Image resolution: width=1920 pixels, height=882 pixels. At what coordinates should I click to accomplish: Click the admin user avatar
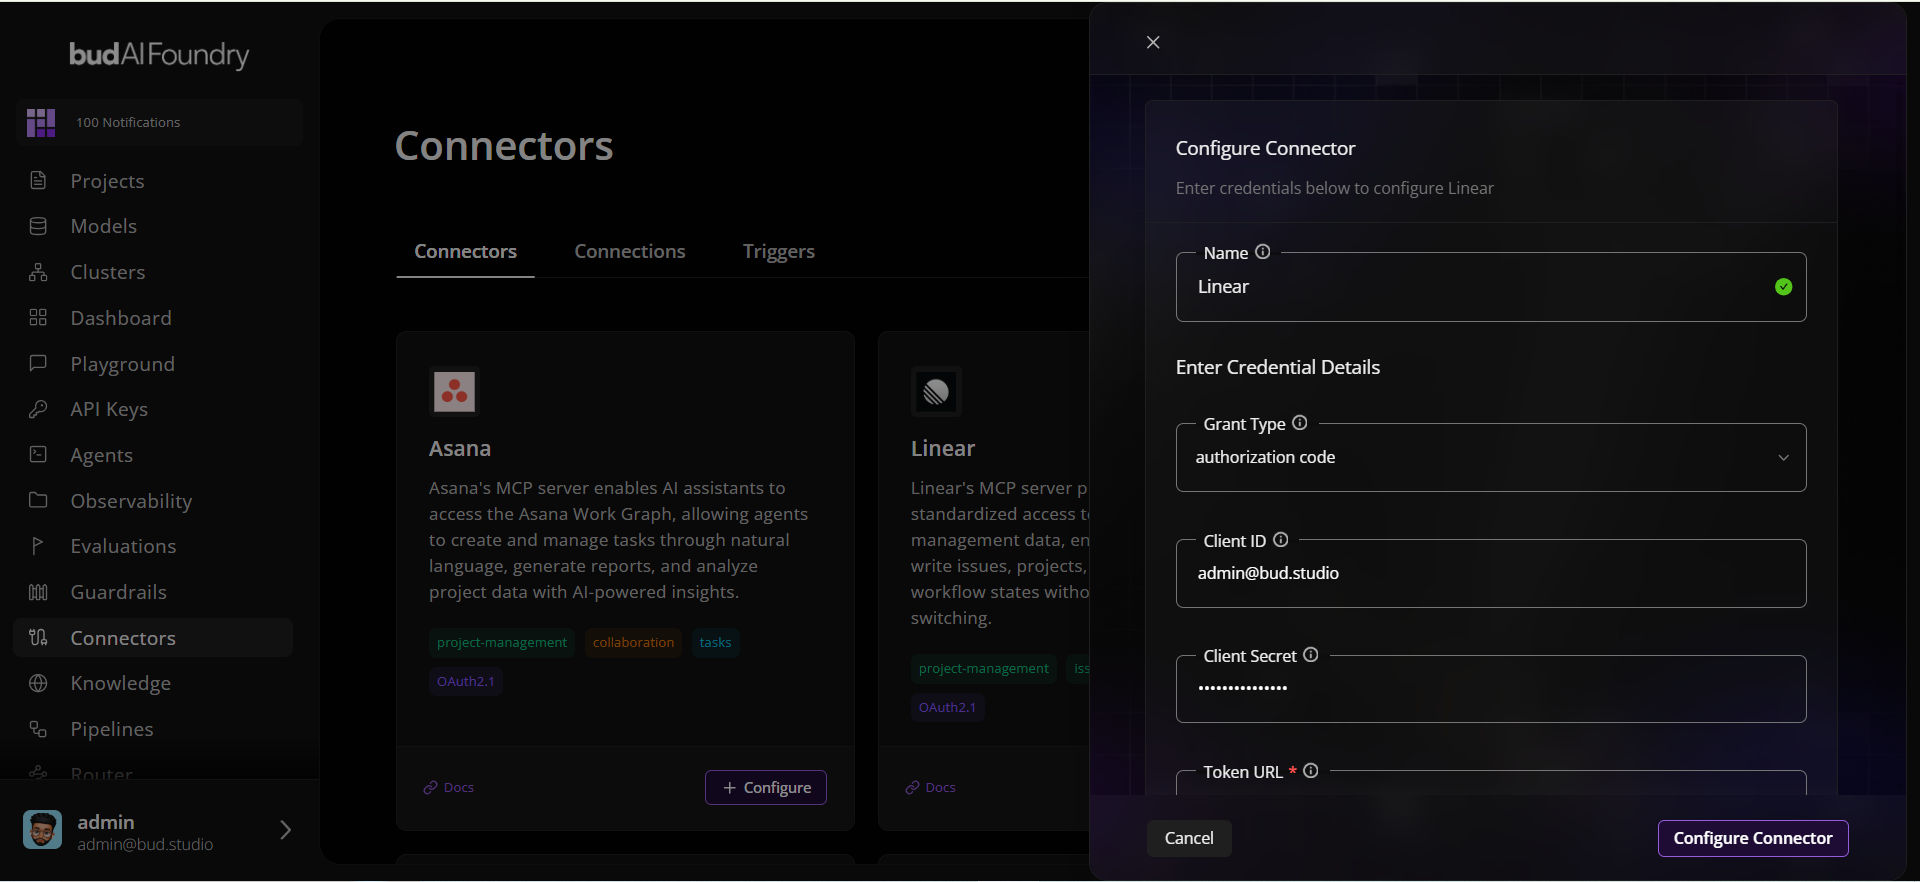pos(42,830)
